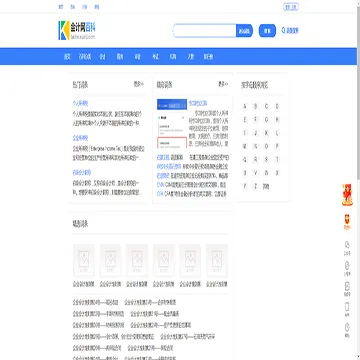Browse entries starting with letter C

click(x=266, y=107)
